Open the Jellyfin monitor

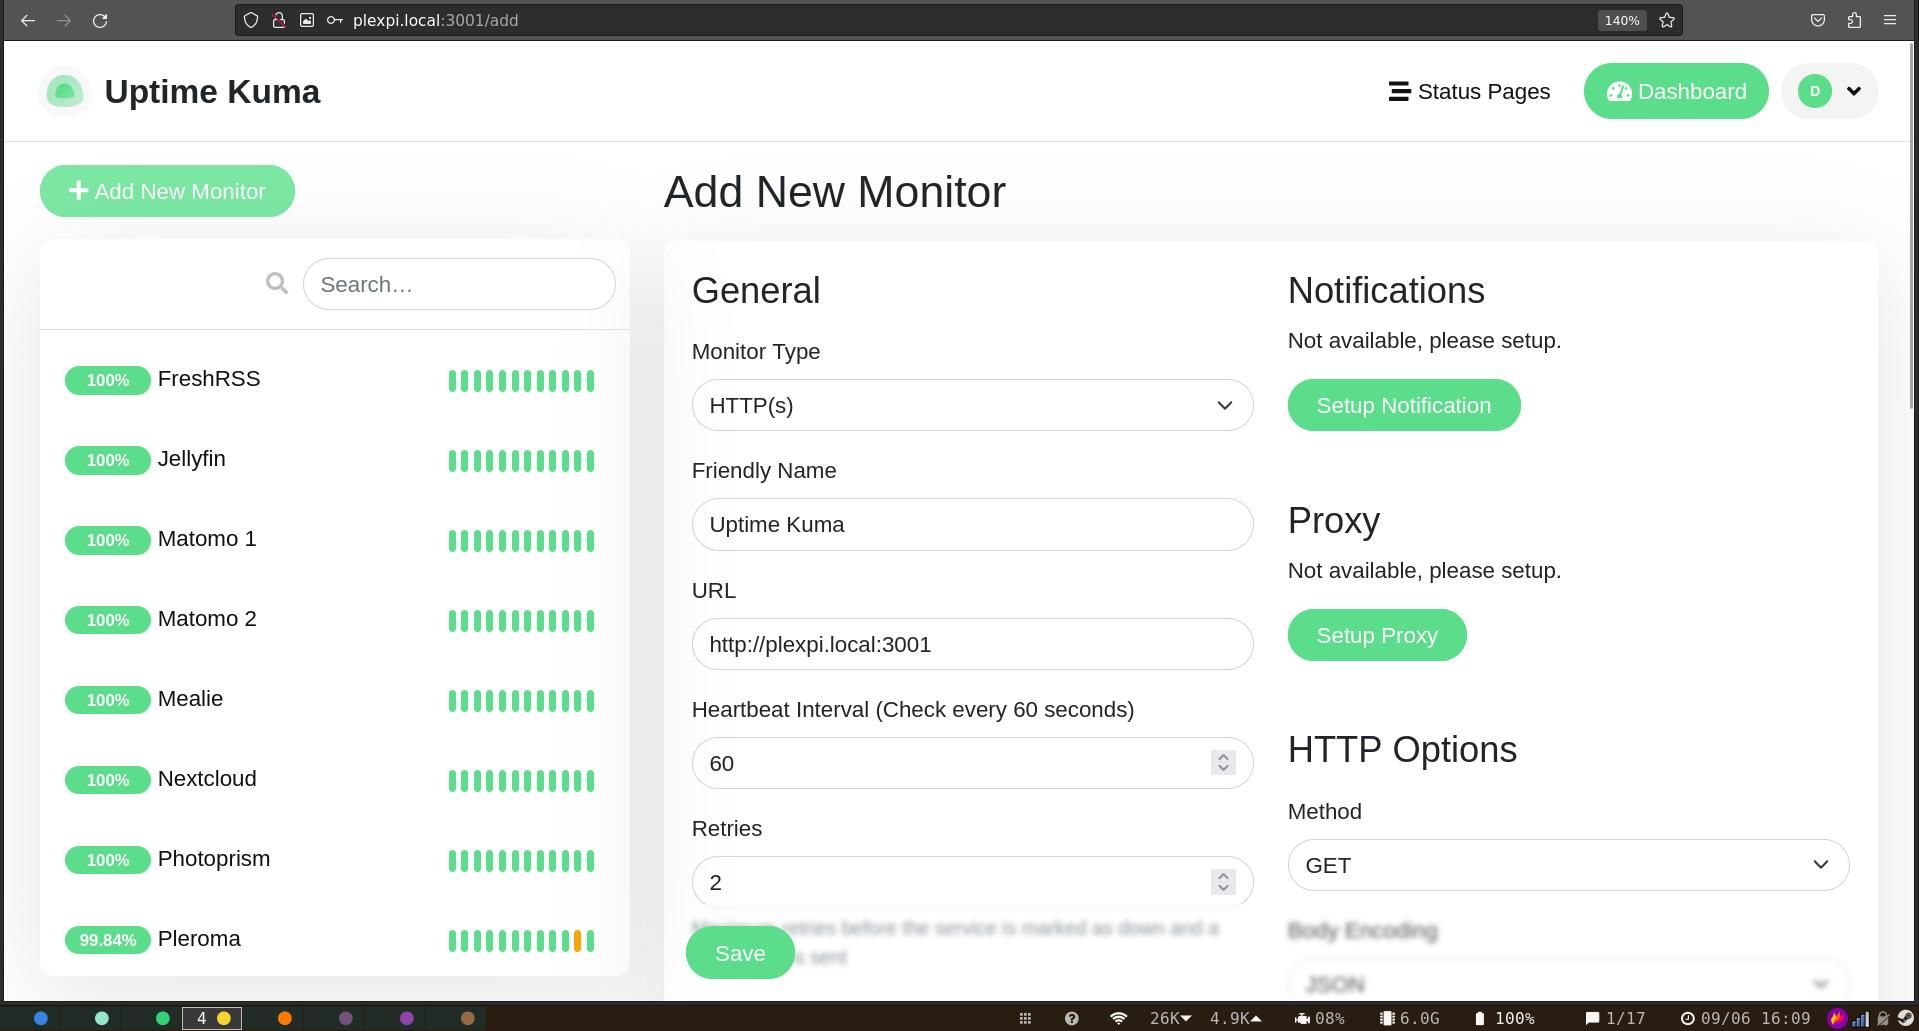coord(335,460)
